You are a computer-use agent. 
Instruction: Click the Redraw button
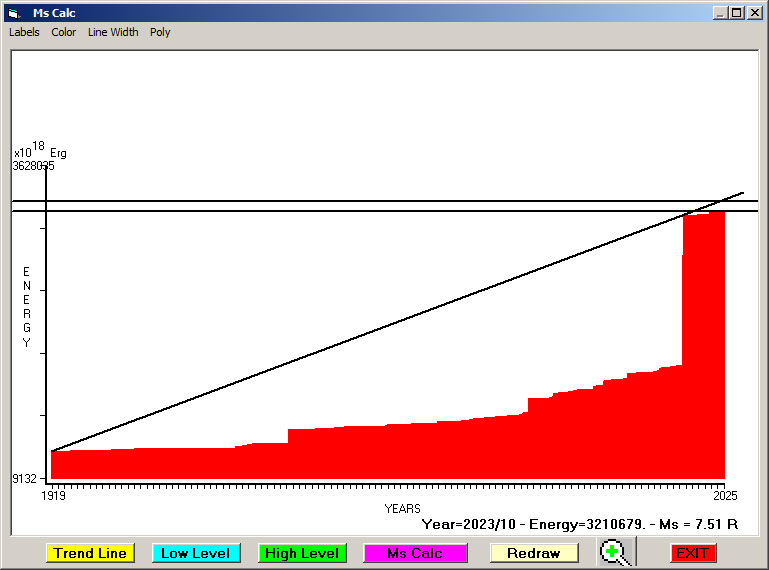coord(534,553)
